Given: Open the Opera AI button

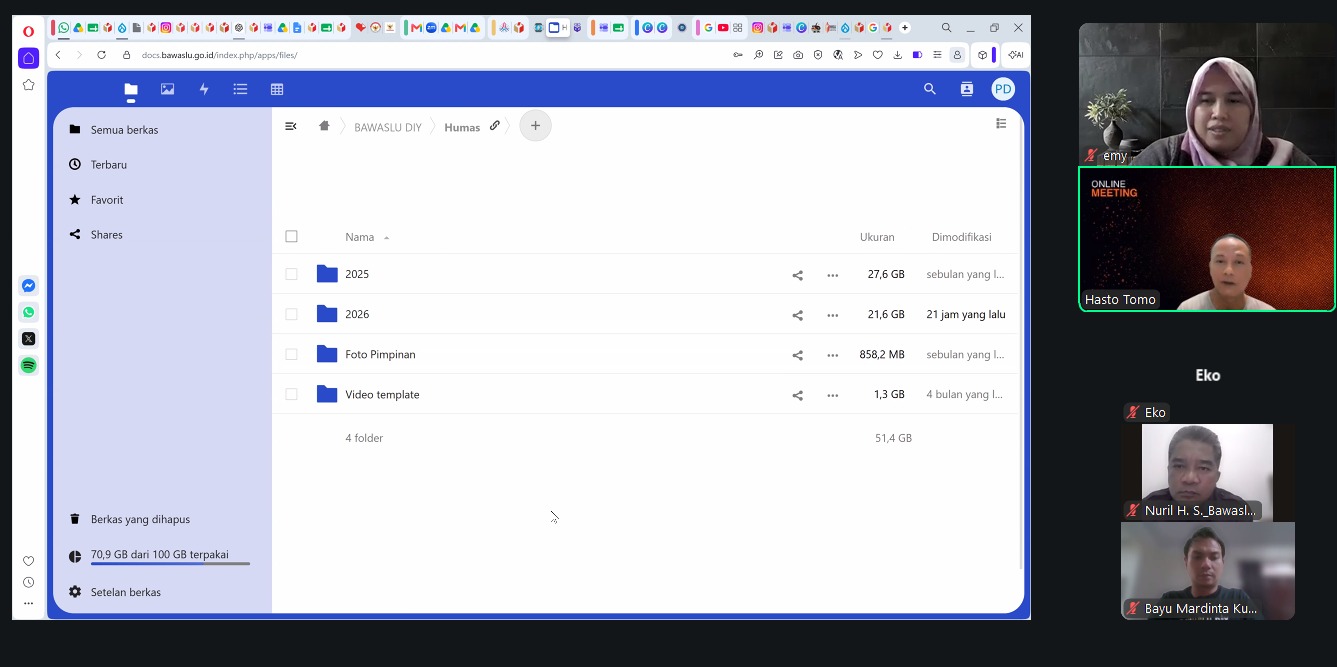Looking at the screenshot, I should click(x=1015, y=55).
